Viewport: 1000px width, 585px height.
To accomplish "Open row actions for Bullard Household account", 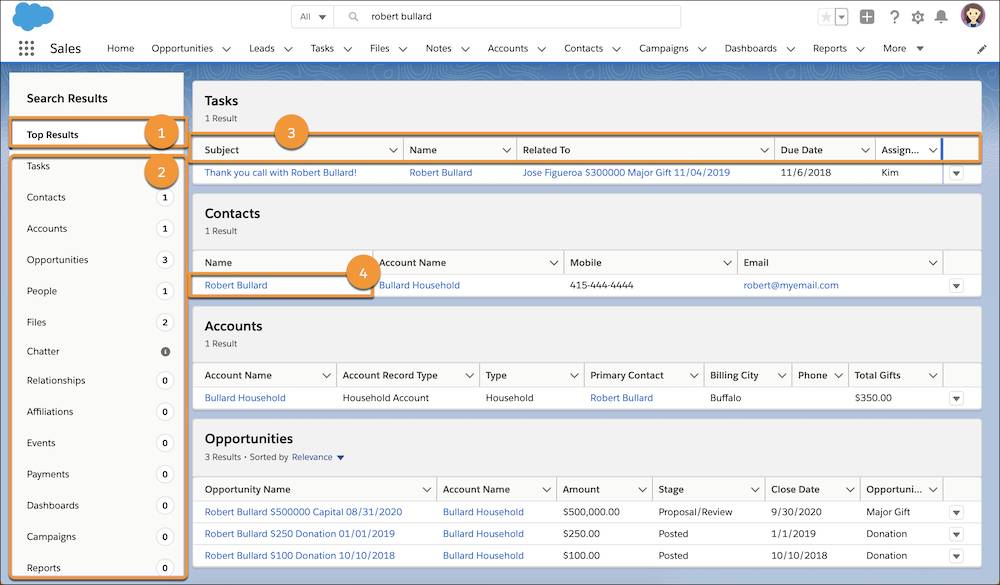I will point(956,398).
